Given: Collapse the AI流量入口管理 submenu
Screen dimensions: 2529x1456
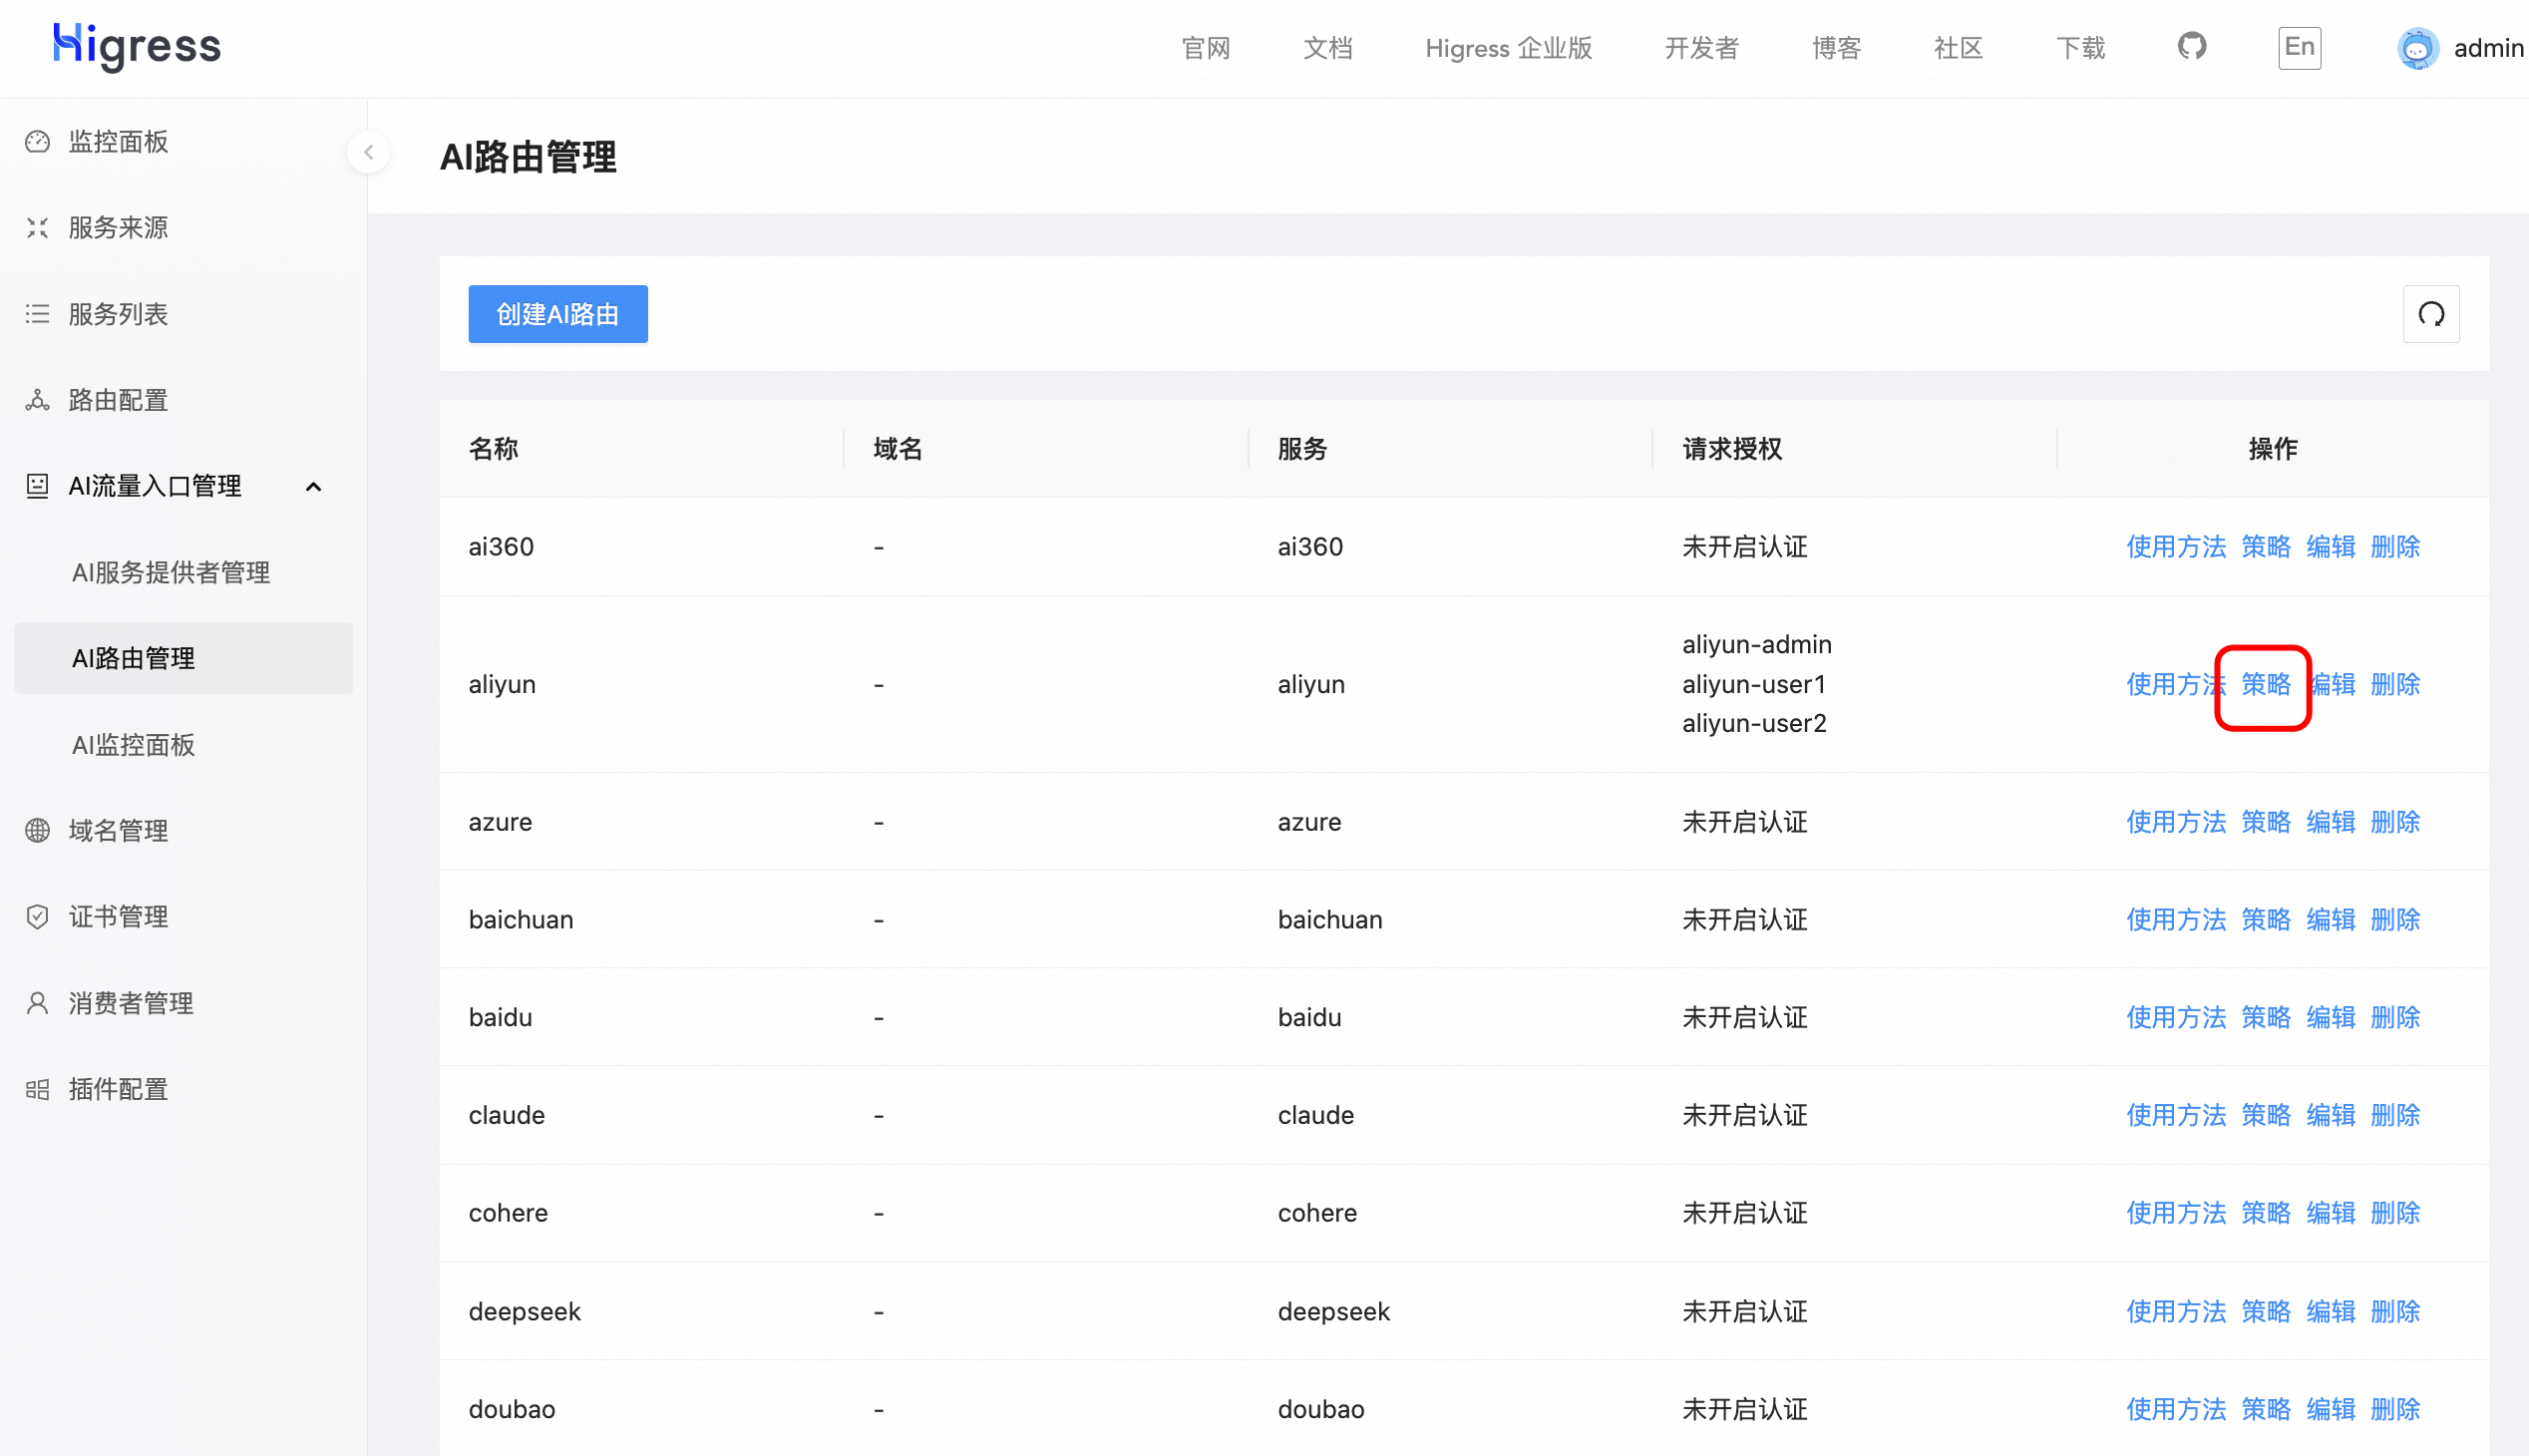Looking at the screenshot, I should tap(313, 487).
